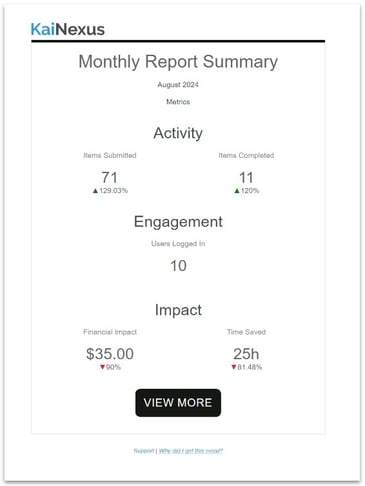Click the Monthly Report Summary heading
Image resolution: width=365 pixels, height=486 pixels.
[178, 62]
